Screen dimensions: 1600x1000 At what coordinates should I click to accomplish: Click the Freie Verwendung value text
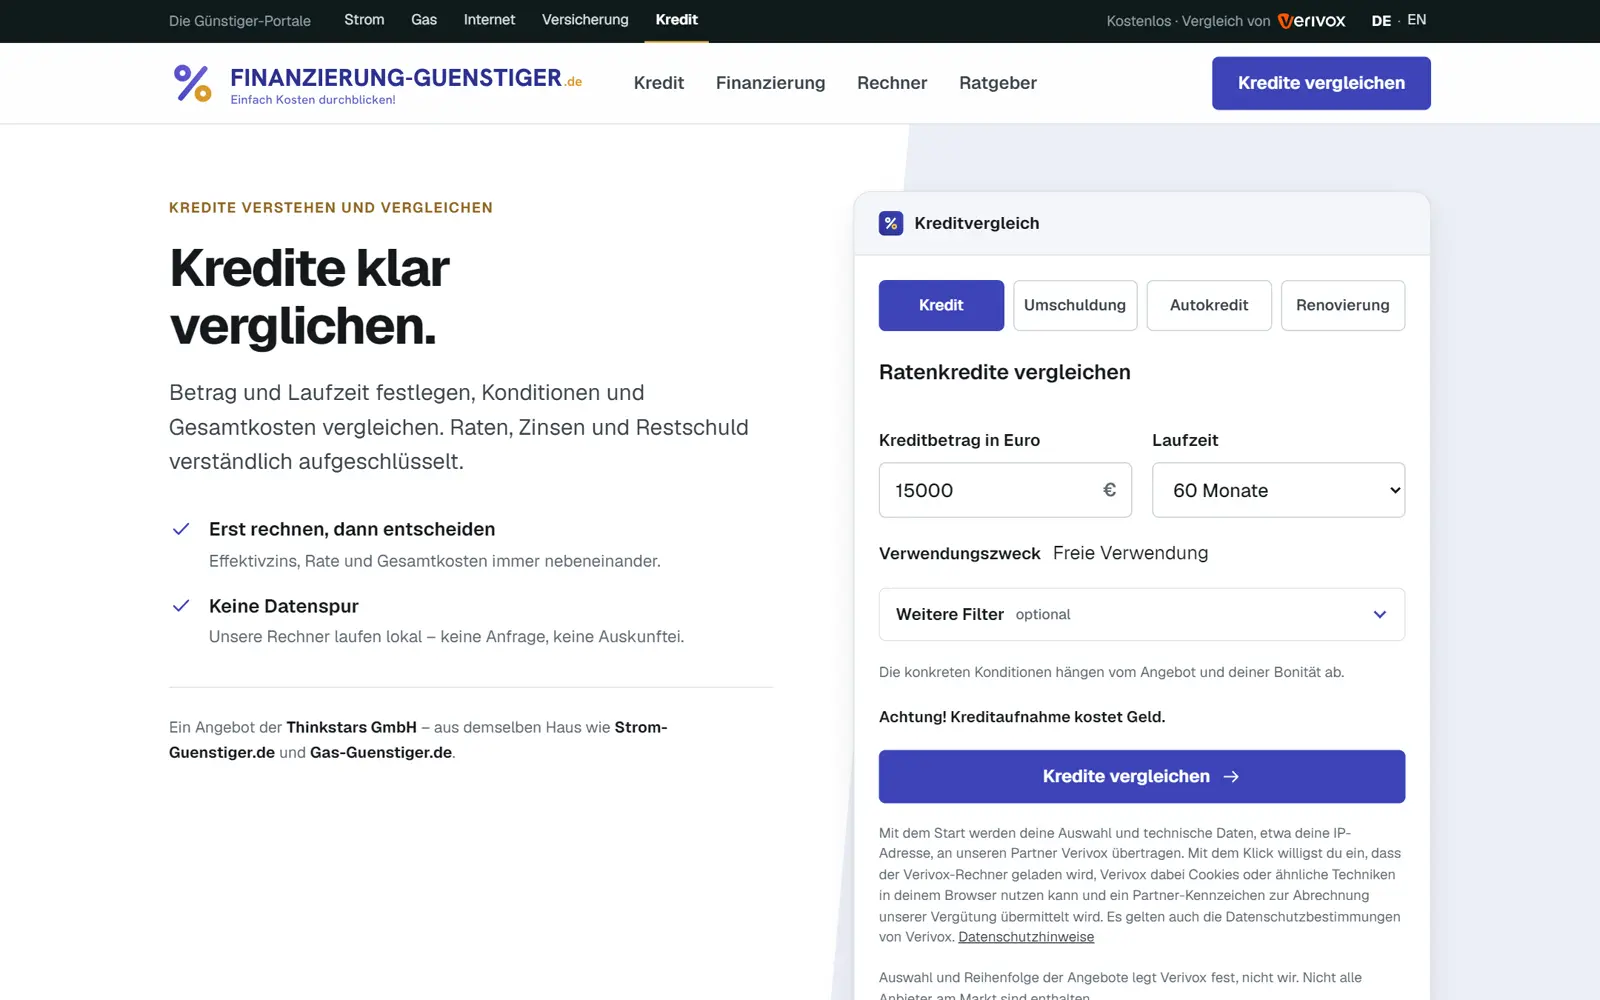[x=1130, y=553]
